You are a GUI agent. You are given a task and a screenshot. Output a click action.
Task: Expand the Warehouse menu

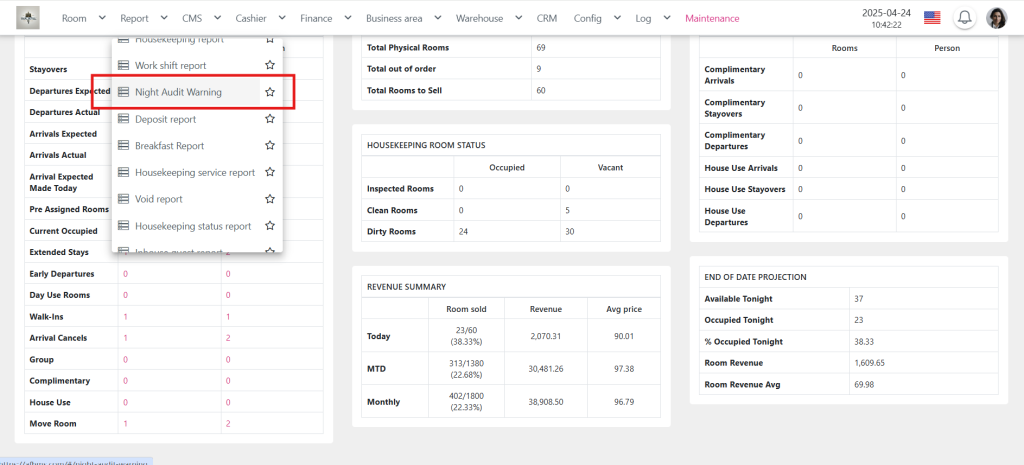coord(487,18)
